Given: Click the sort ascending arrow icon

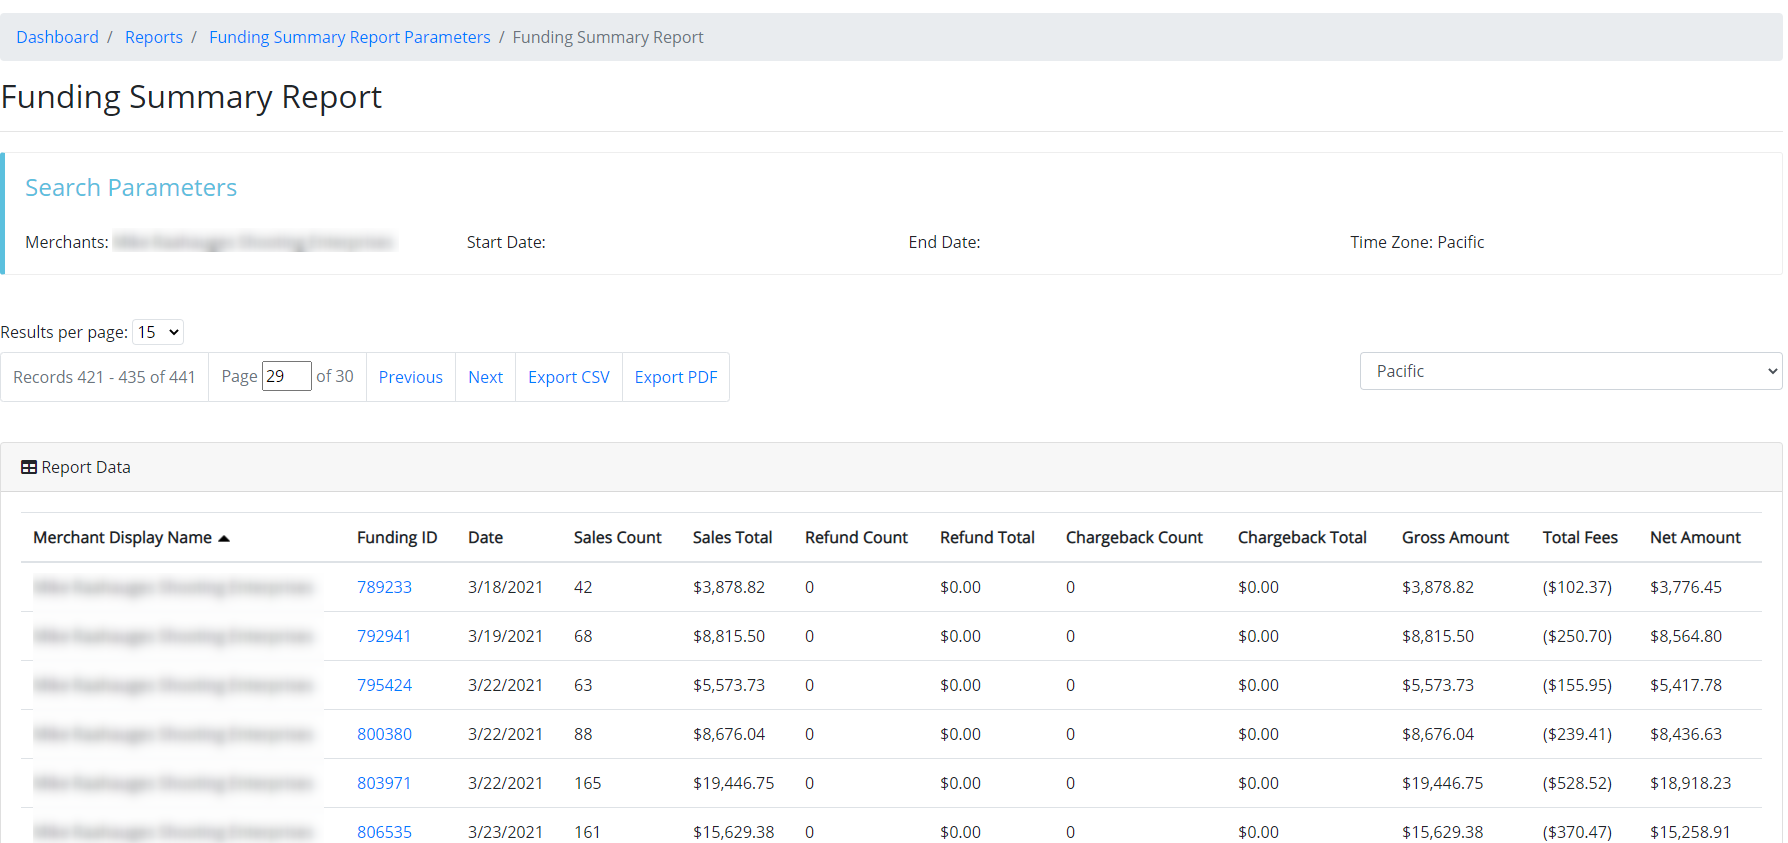Looking at the screenshot, I should (224, 538).
